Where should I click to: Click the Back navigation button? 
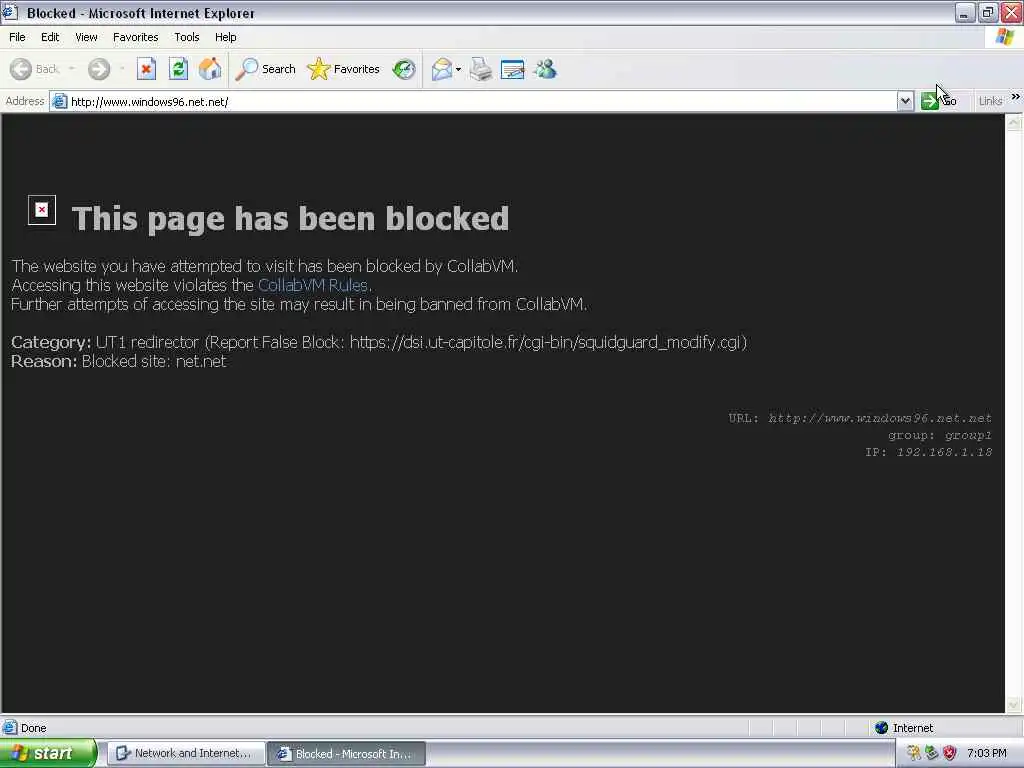point(35,69)
